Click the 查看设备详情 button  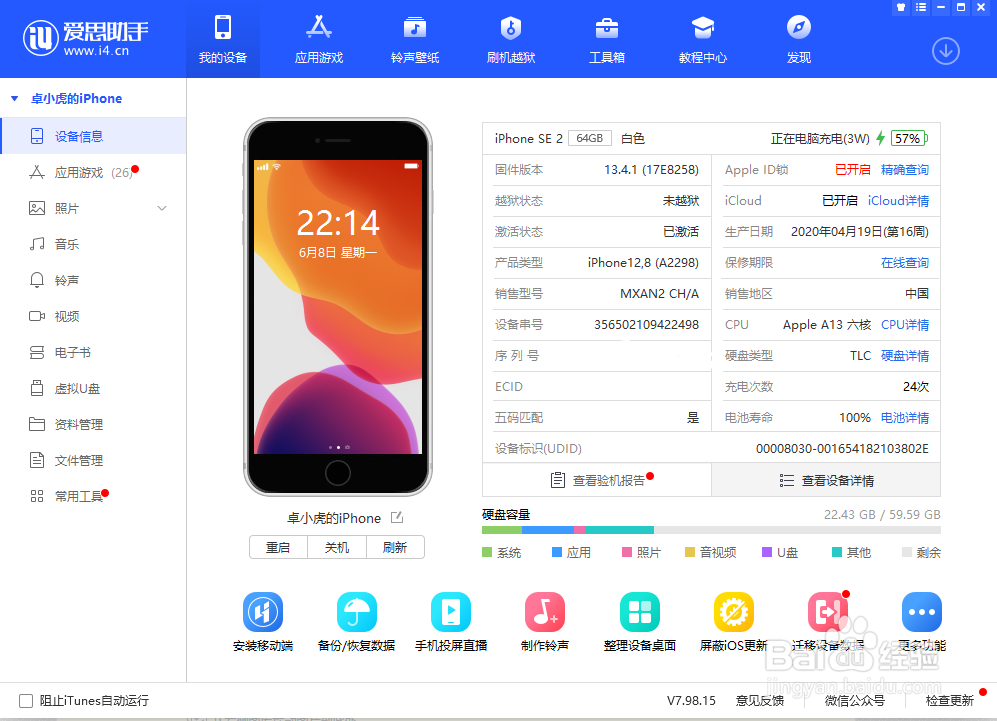[826, 480]
